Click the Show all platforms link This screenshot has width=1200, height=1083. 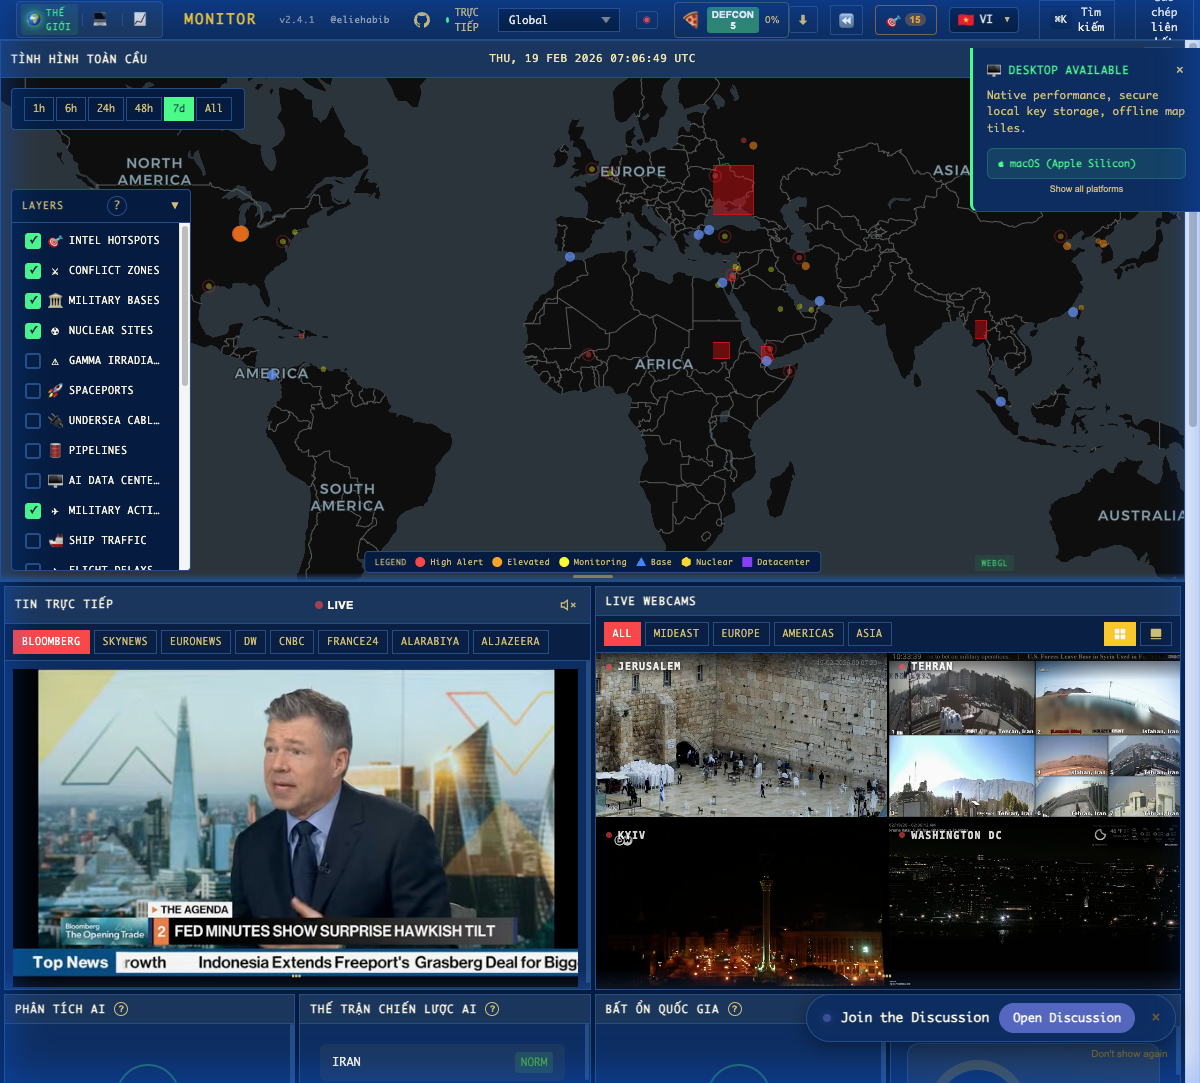click(1086, 189)
